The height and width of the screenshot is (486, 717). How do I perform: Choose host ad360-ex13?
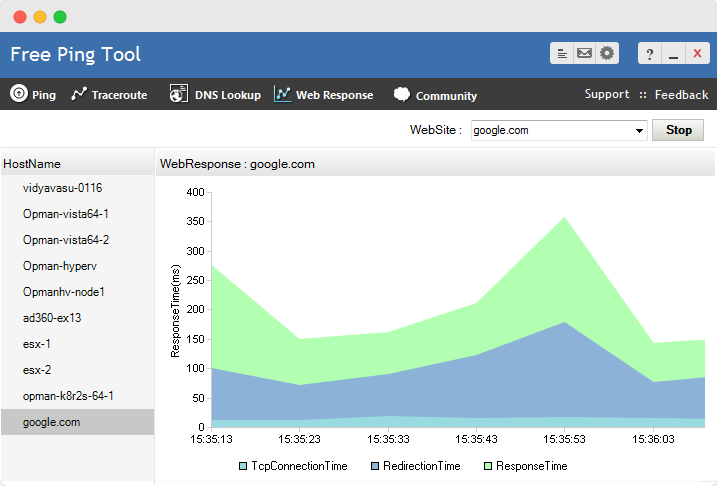point(52,318)
